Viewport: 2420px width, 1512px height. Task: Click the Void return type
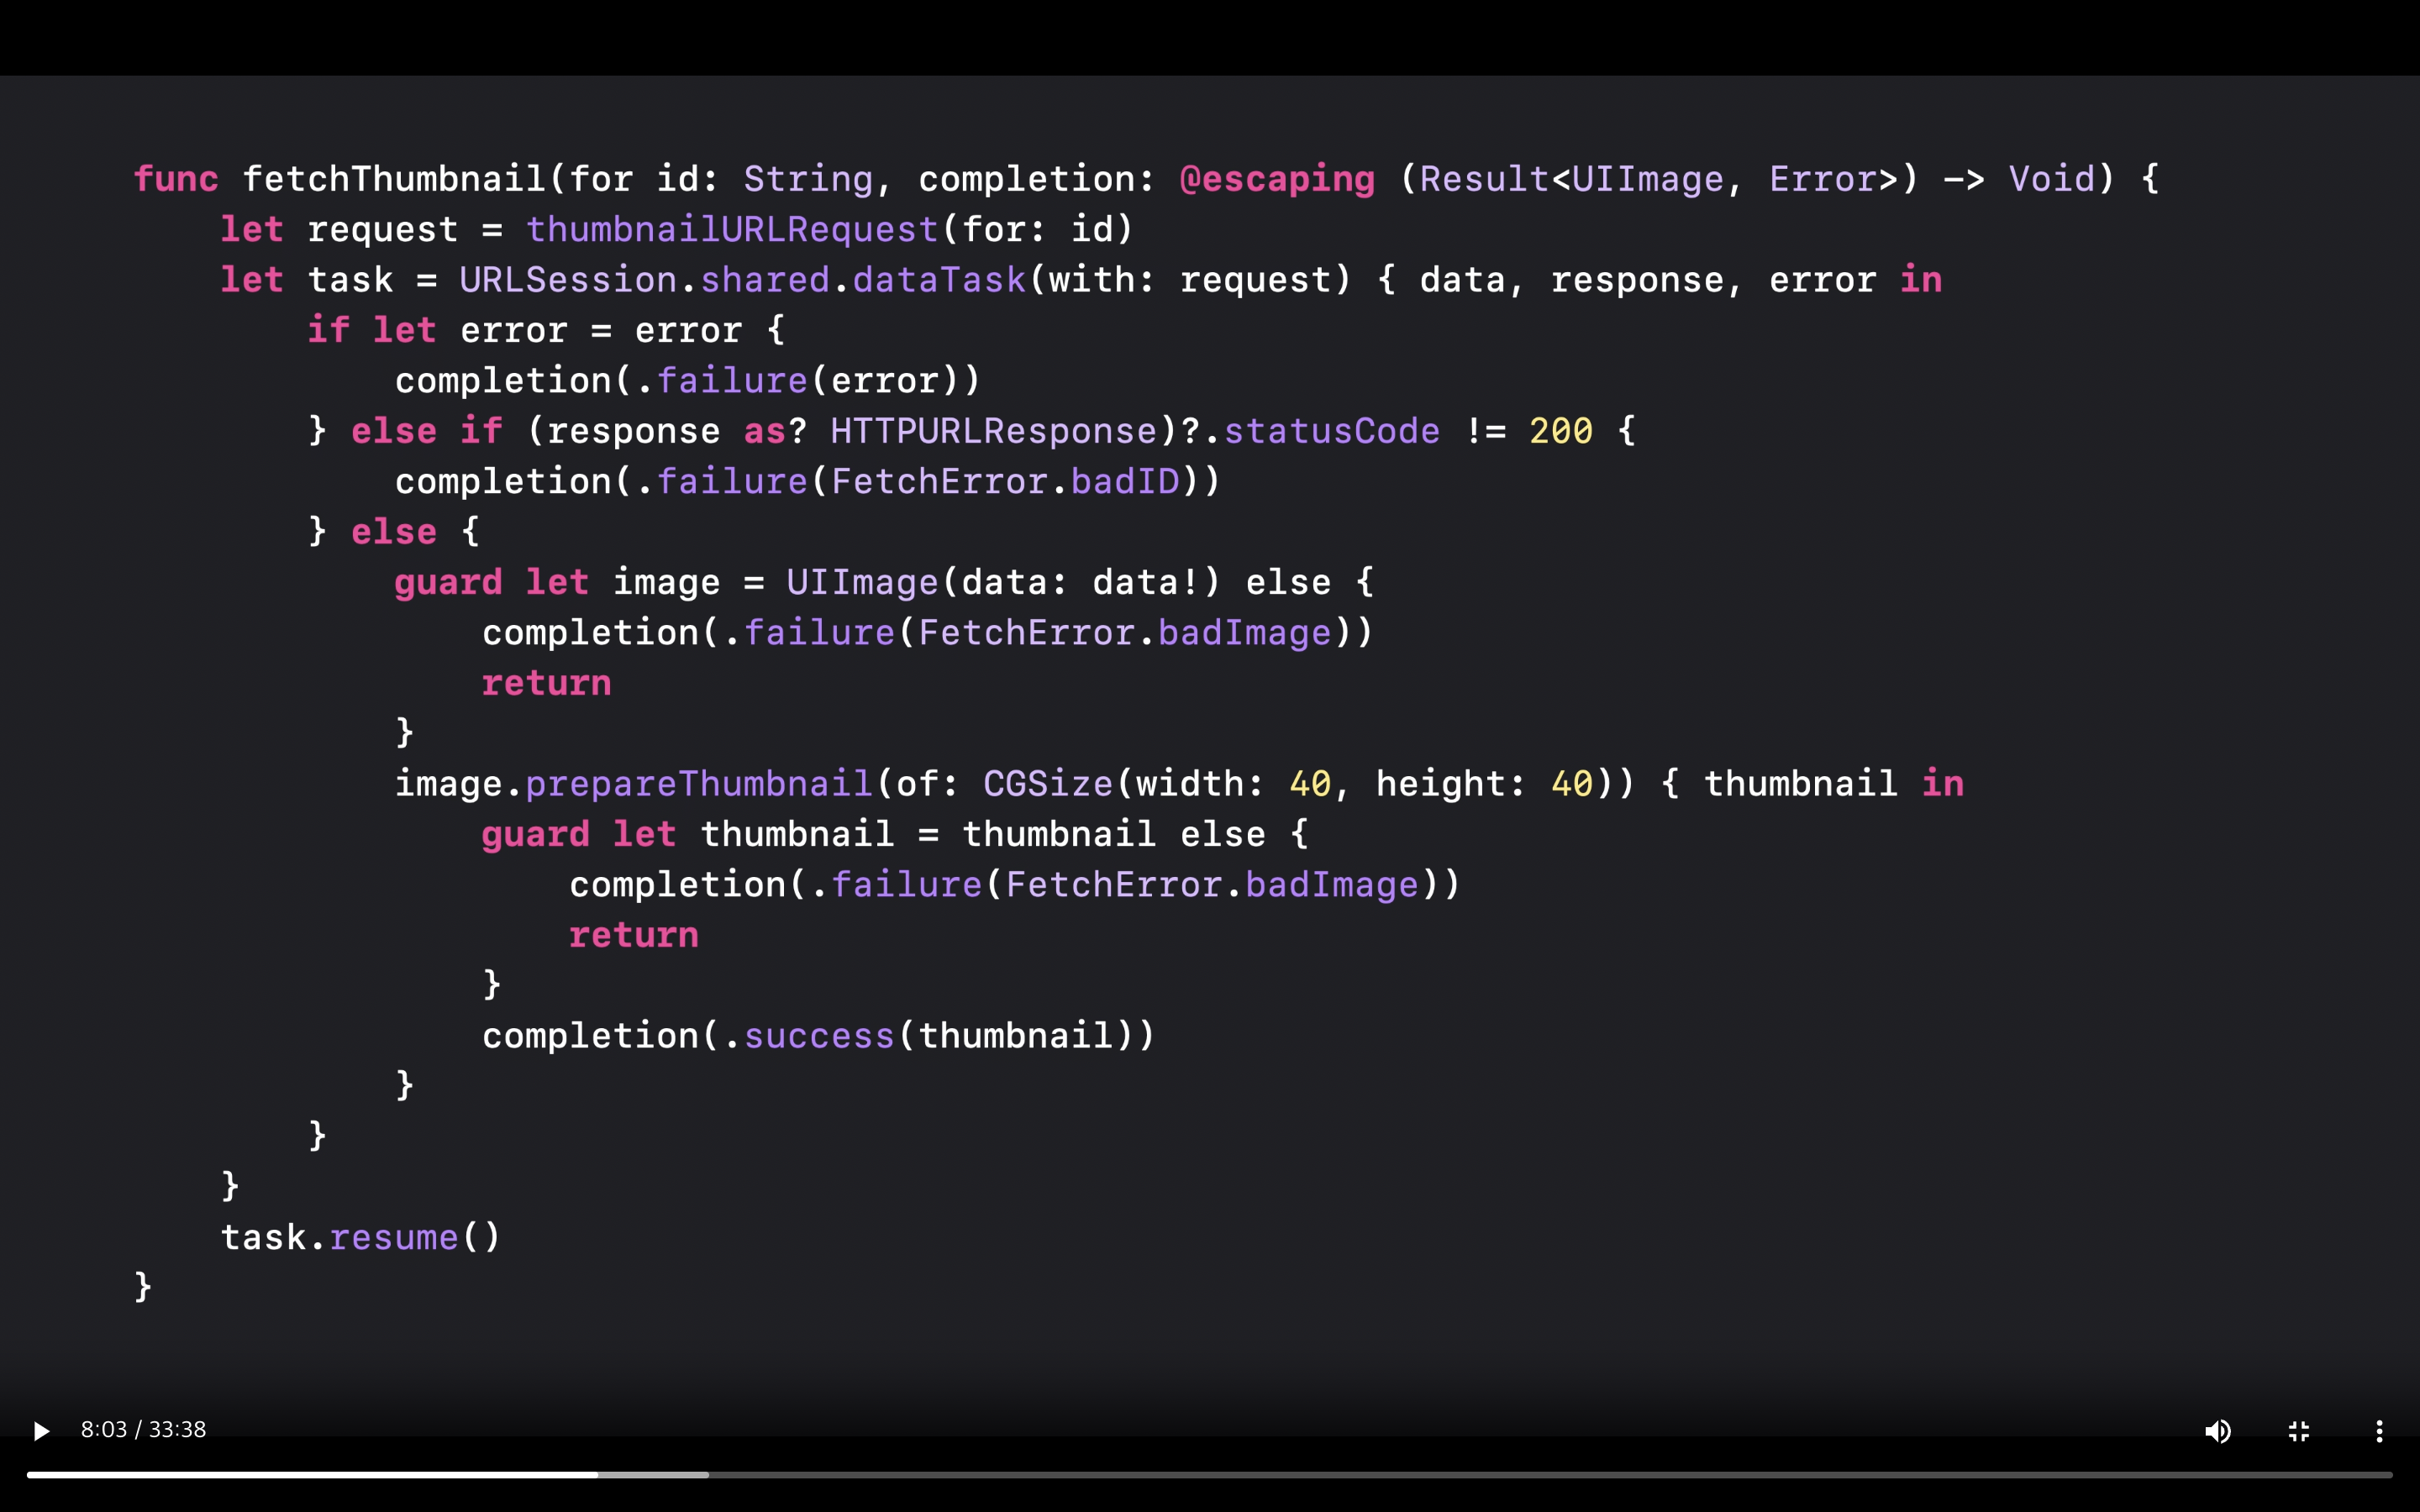click(x=2051, y=179)
